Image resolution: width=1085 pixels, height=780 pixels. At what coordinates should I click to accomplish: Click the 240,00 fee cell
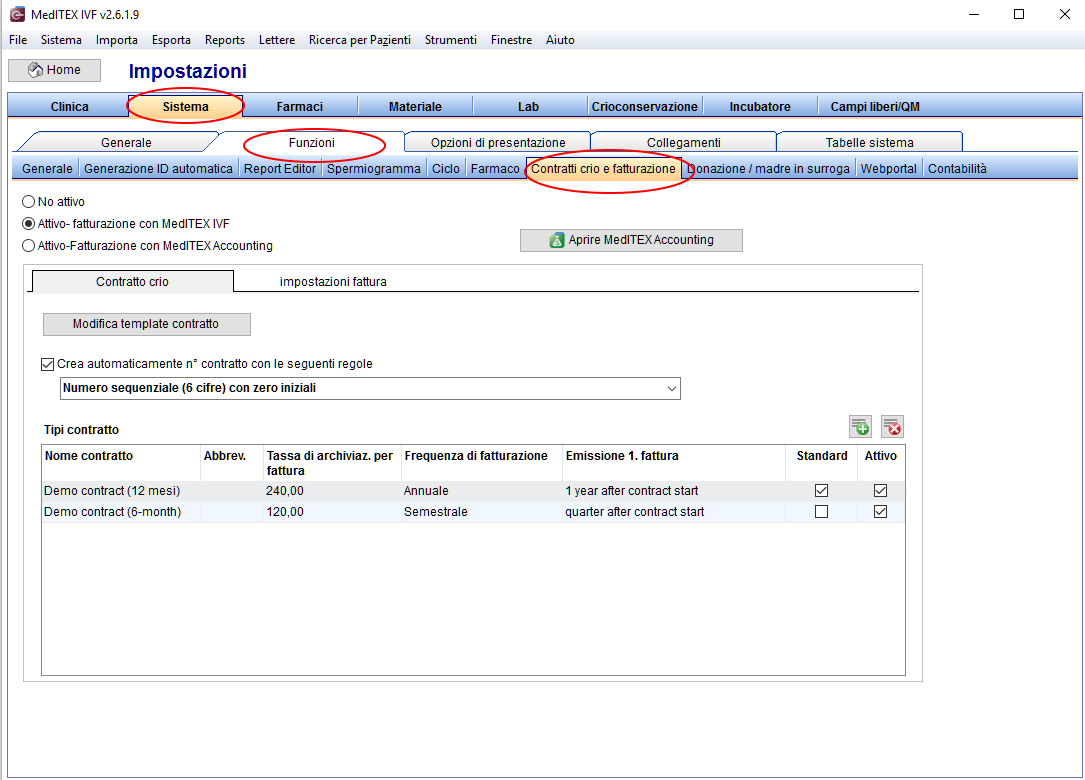click(x=332, y=491)
